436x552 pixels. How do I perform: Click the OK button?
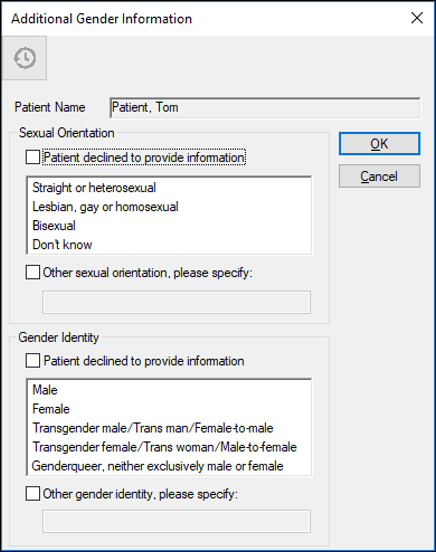(x=379, y=144)
